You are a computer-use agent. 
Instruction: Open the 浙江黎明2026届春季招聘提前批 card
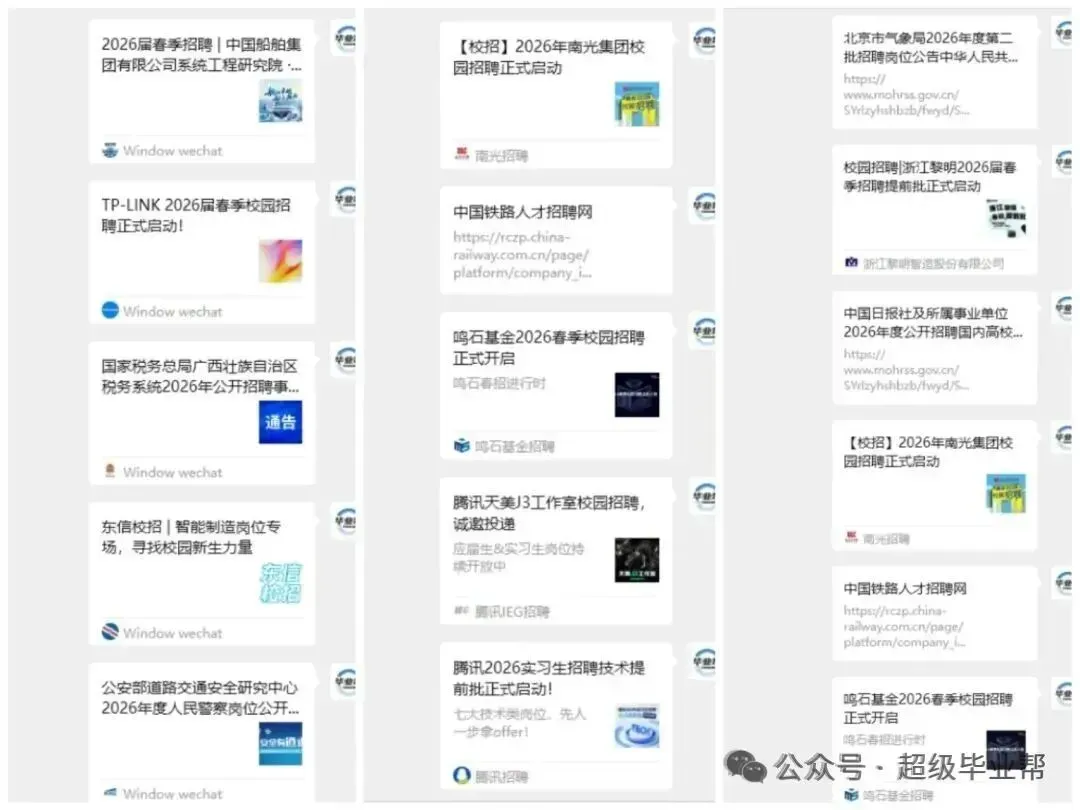(x=935, y=210)
